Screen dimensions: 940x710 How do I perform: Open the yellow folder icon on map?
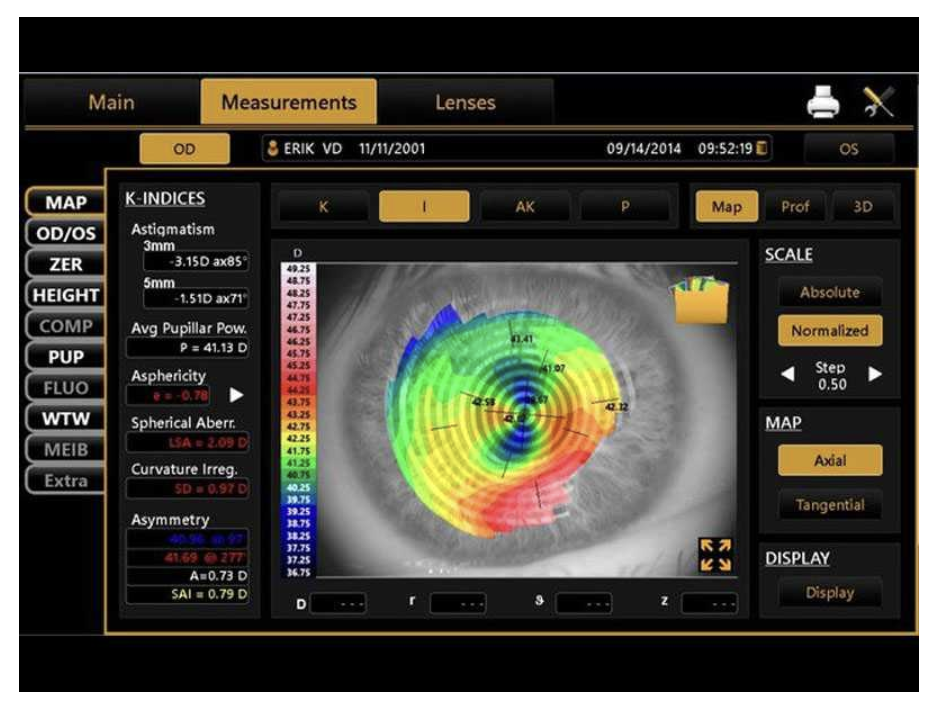tap(701, 299)
